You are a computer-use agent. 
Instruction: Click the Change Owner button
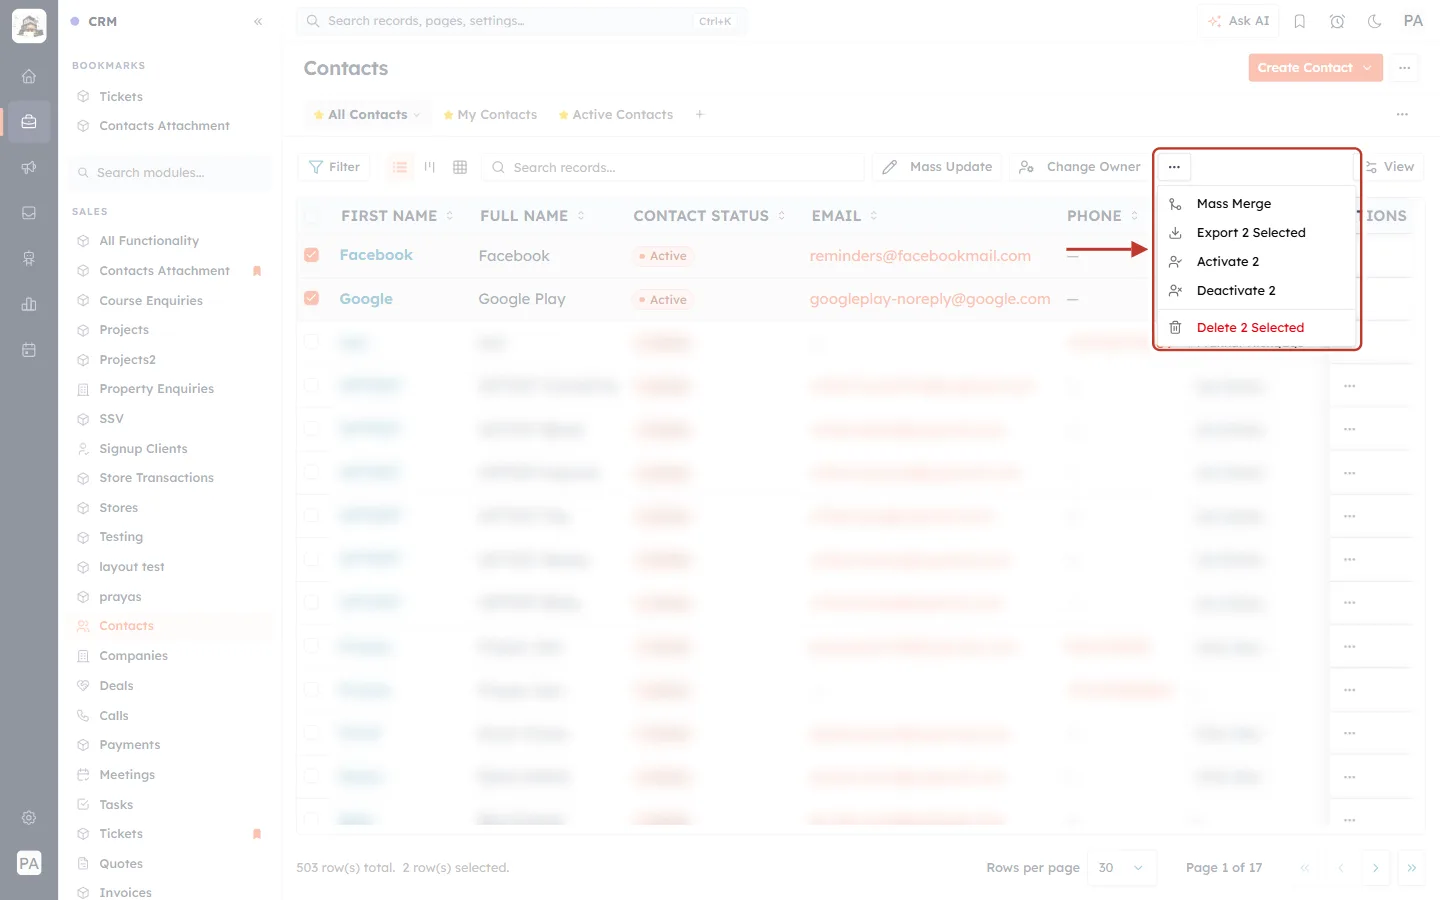click(x=1080, y=167)
